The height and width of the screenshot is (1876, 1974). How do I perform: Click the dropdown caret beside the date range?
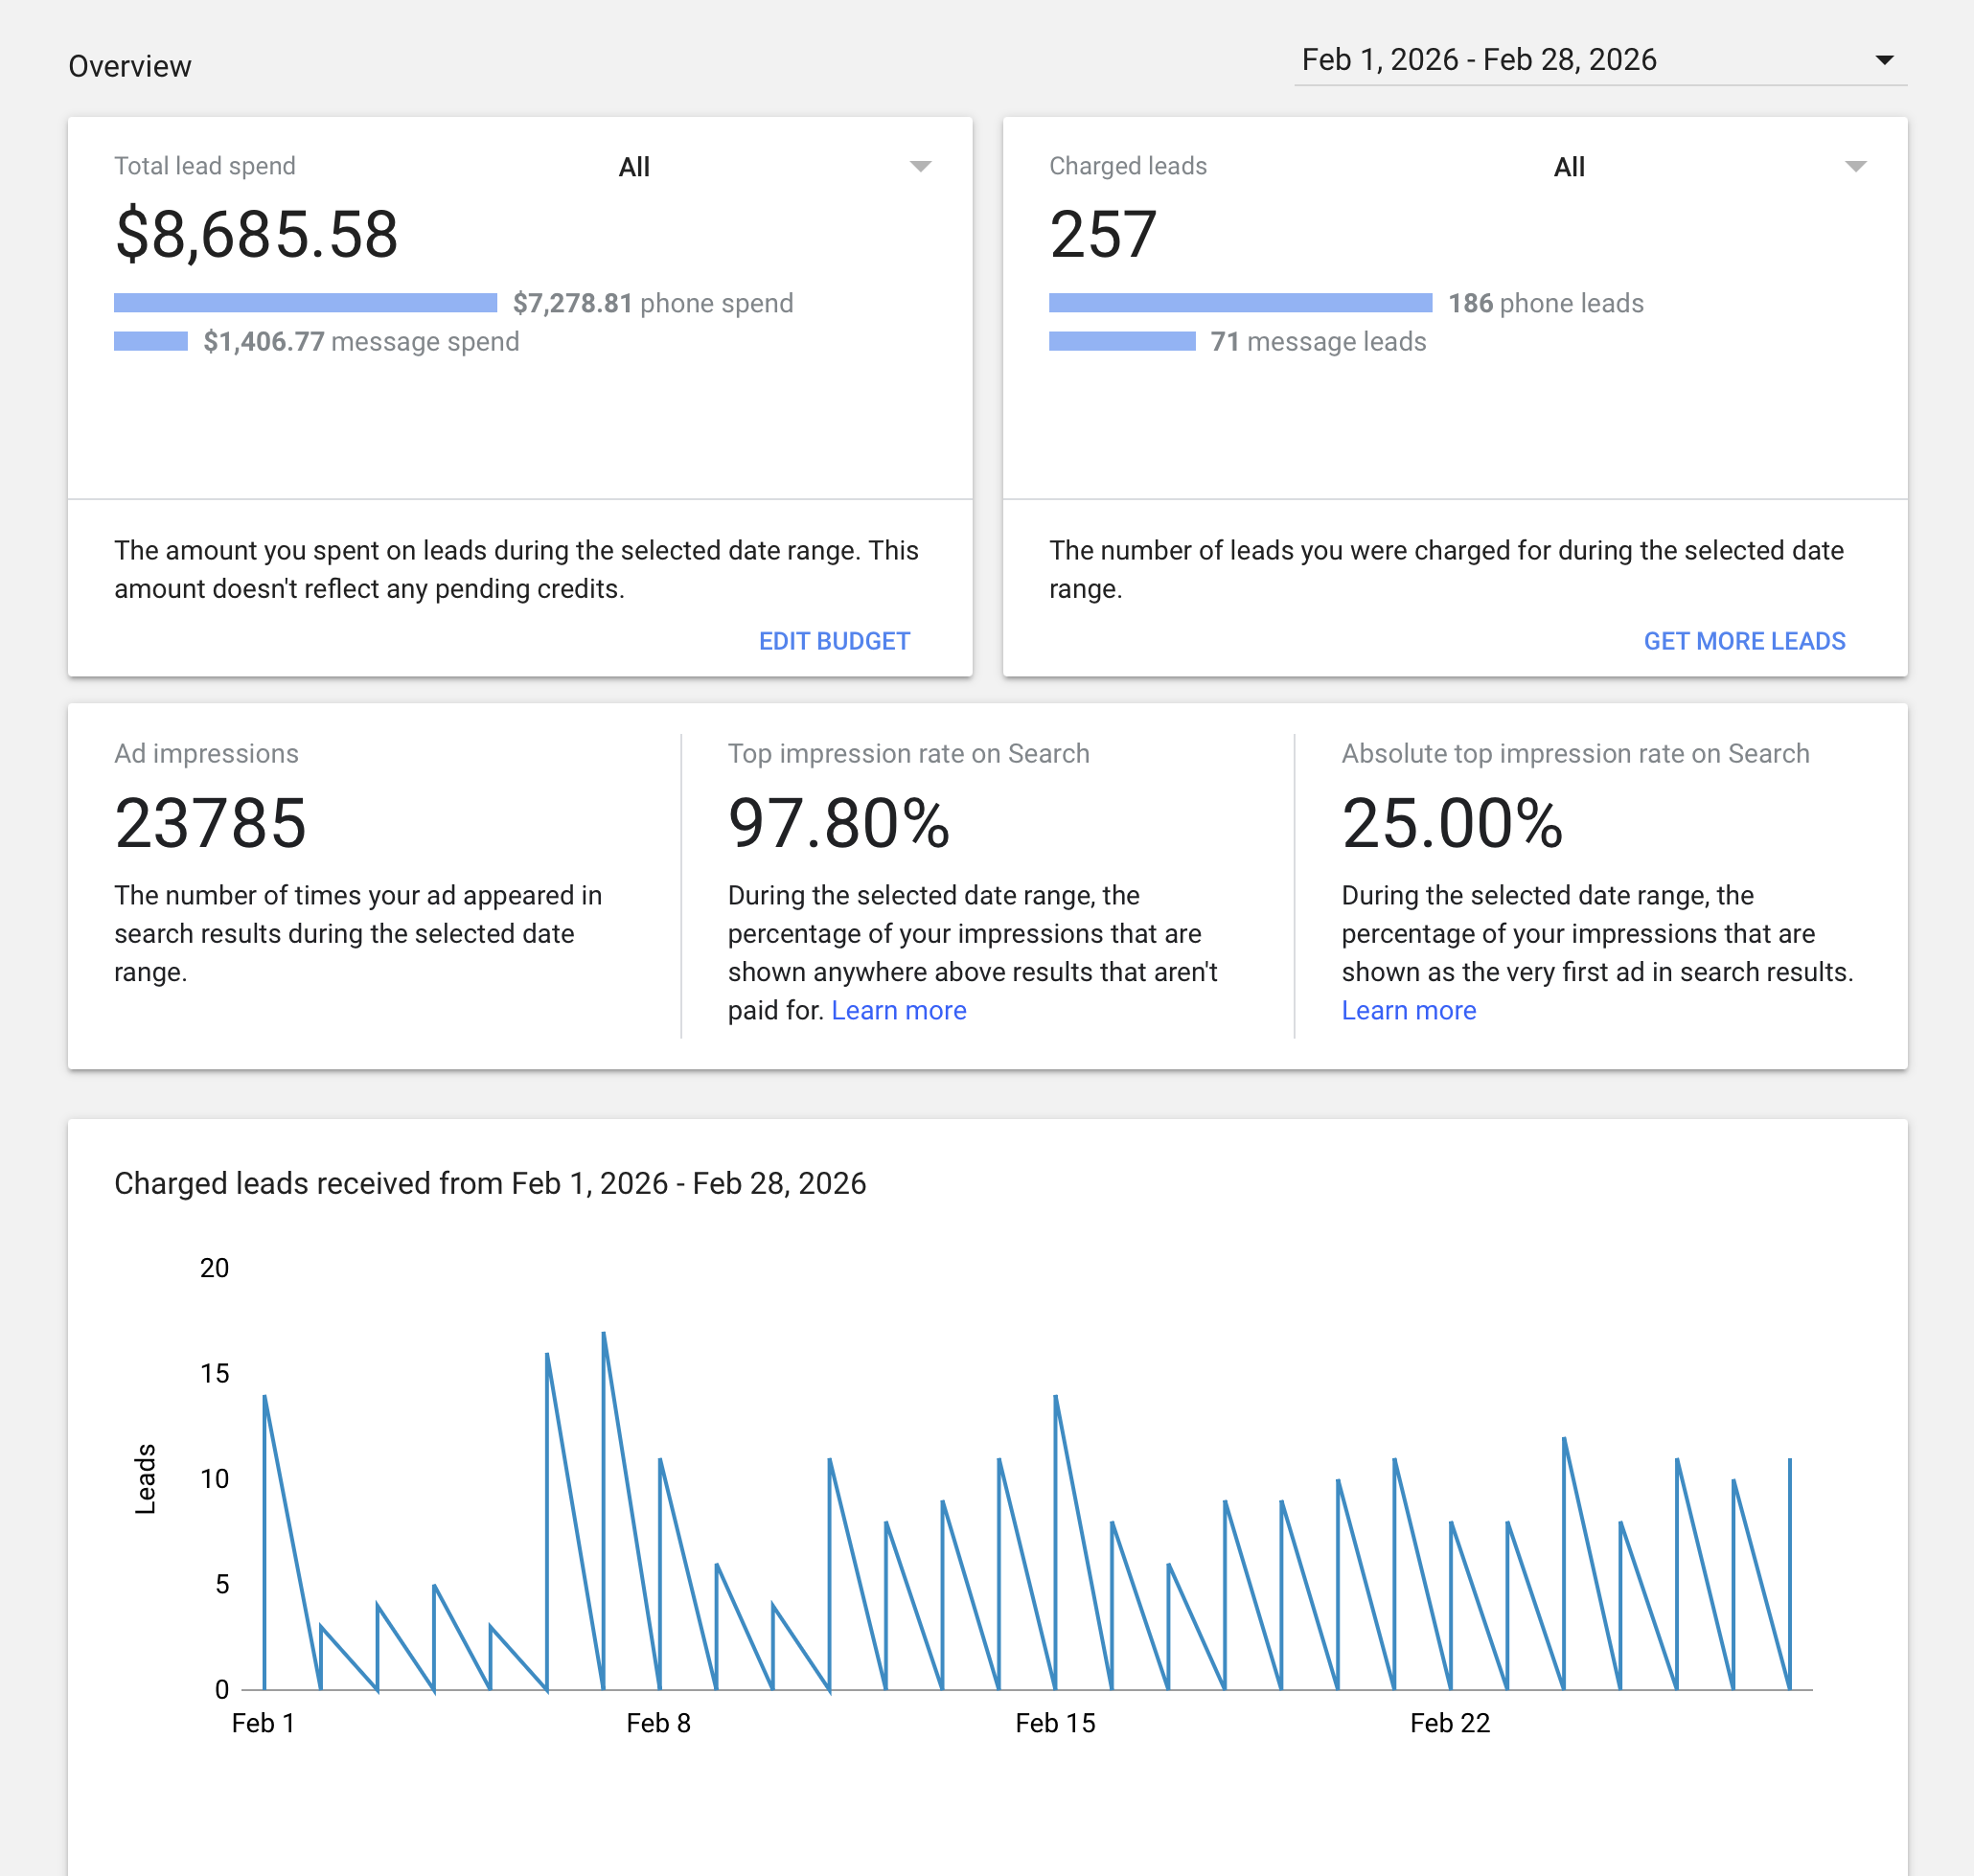(1884, 60)
